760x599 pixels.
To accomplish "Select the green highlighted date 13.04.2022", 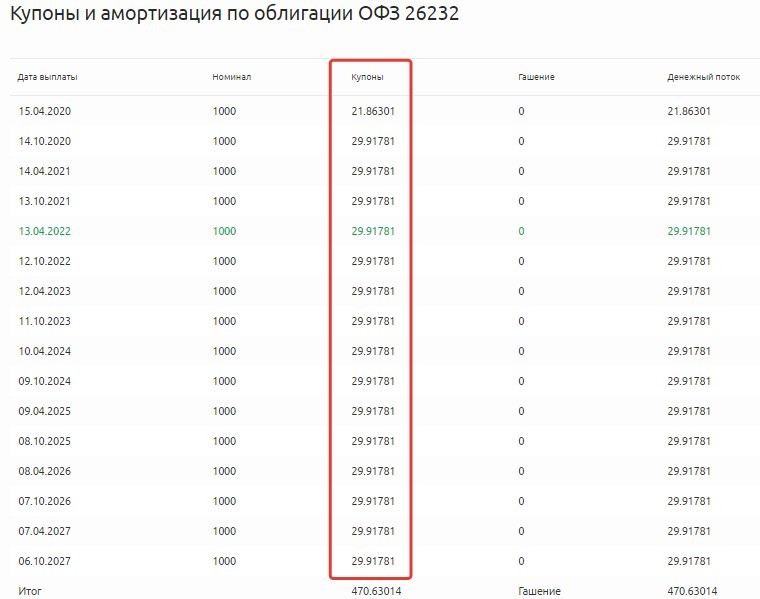I will [44, 231].
